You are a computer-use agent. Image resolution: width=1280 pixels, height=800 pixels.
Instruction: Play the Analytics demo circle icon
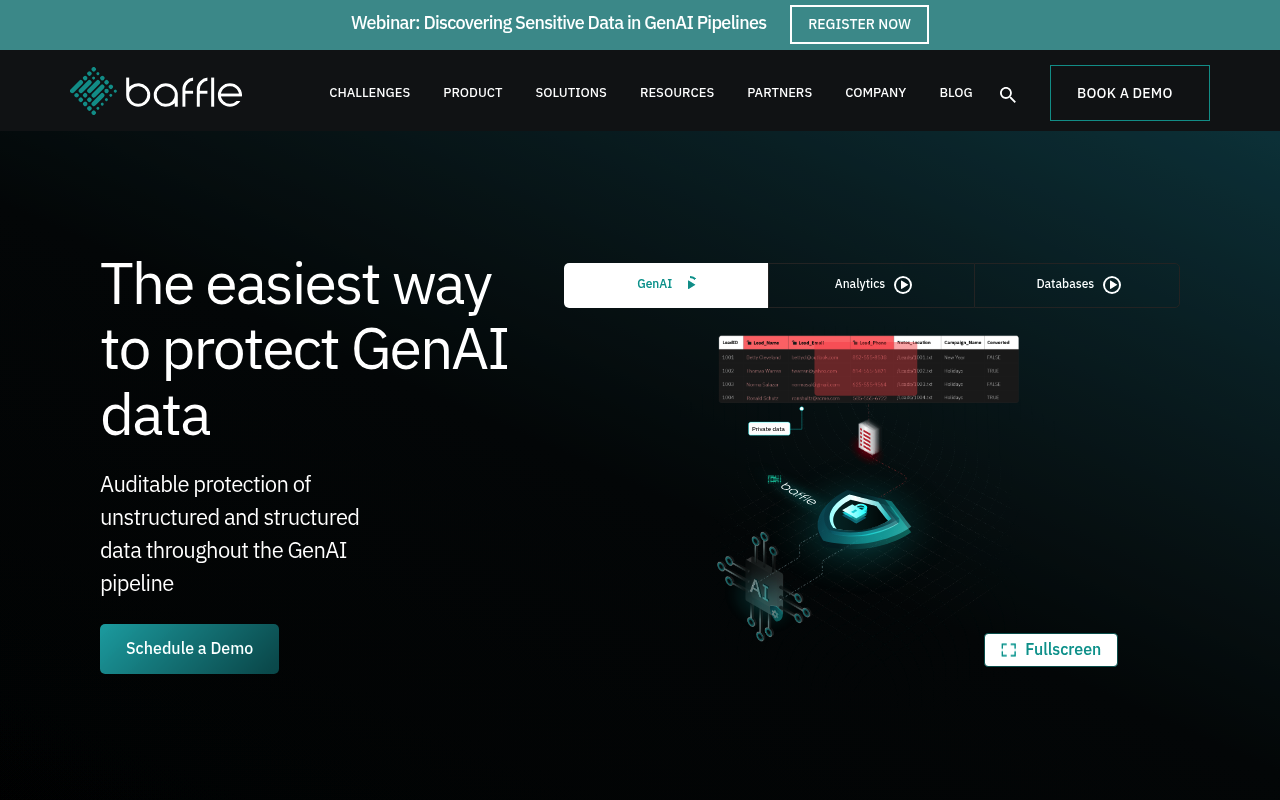point(903,285)
